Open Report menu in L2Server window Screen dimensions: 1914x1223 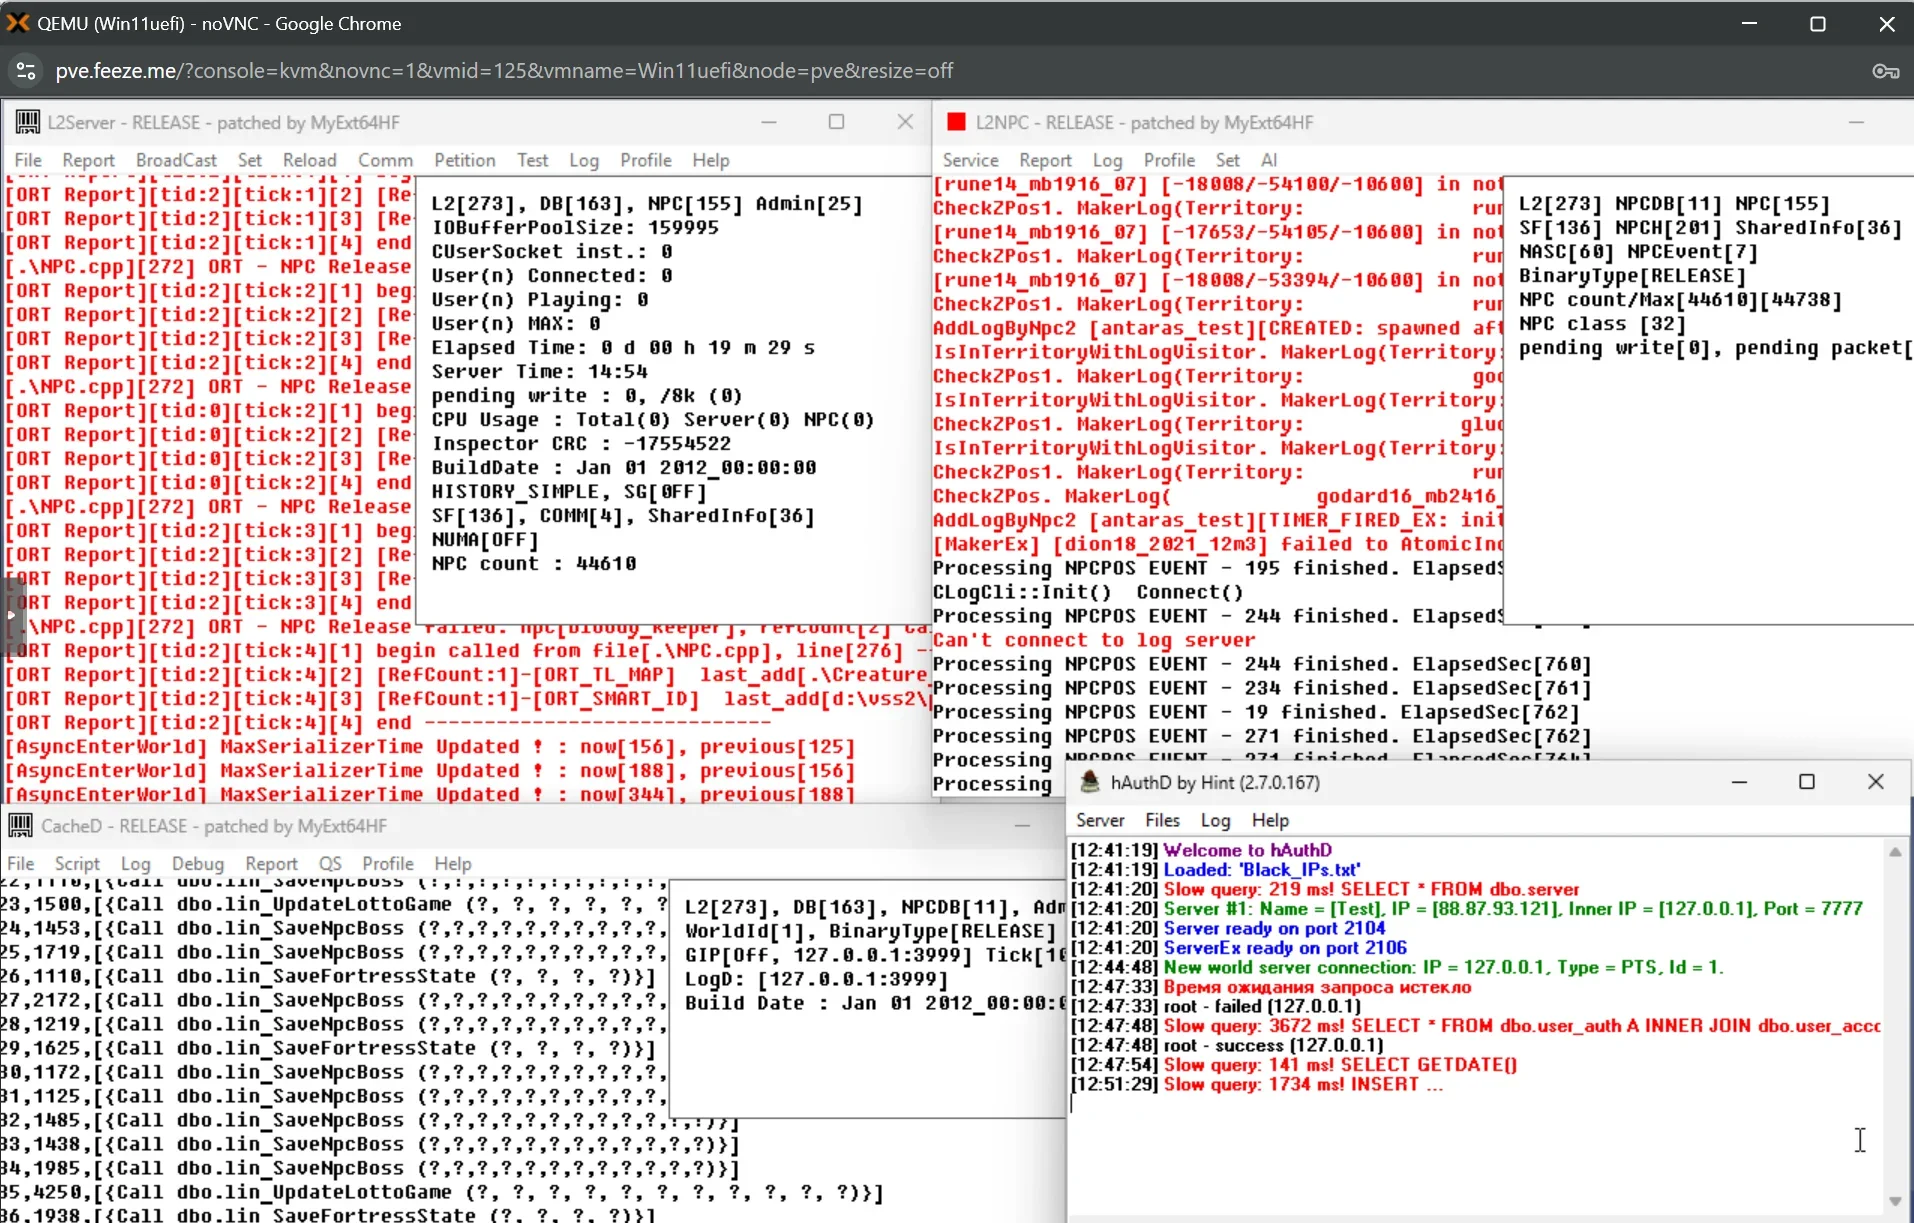[x=88, y=160]
